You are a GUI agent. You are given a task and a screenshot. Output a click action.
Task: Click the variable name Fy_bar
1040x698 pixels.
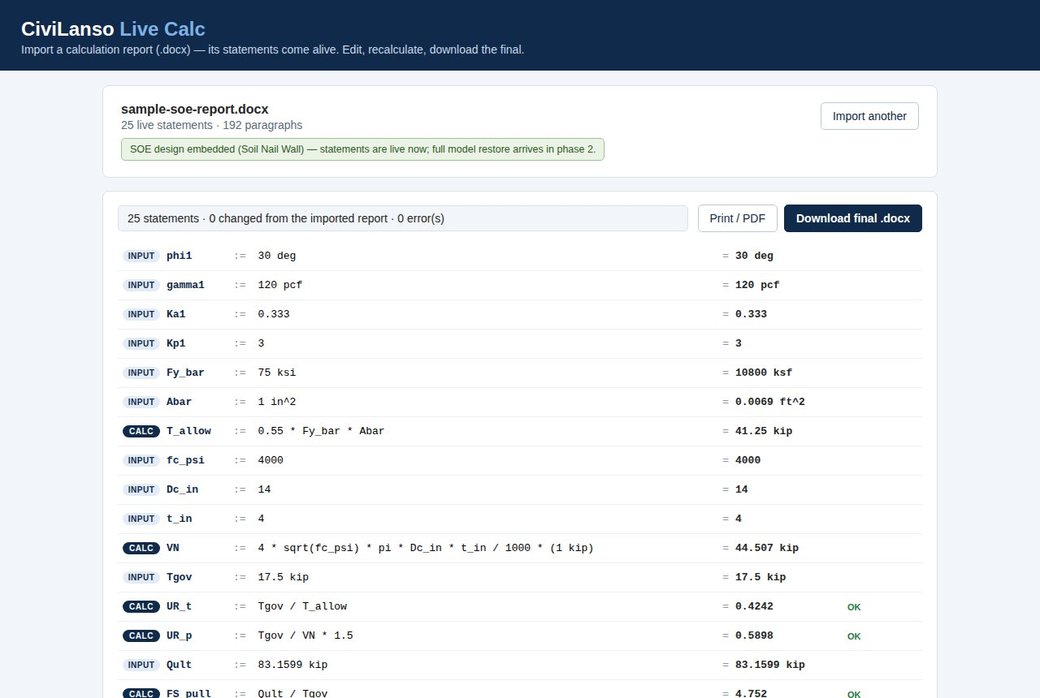(185, 372)
